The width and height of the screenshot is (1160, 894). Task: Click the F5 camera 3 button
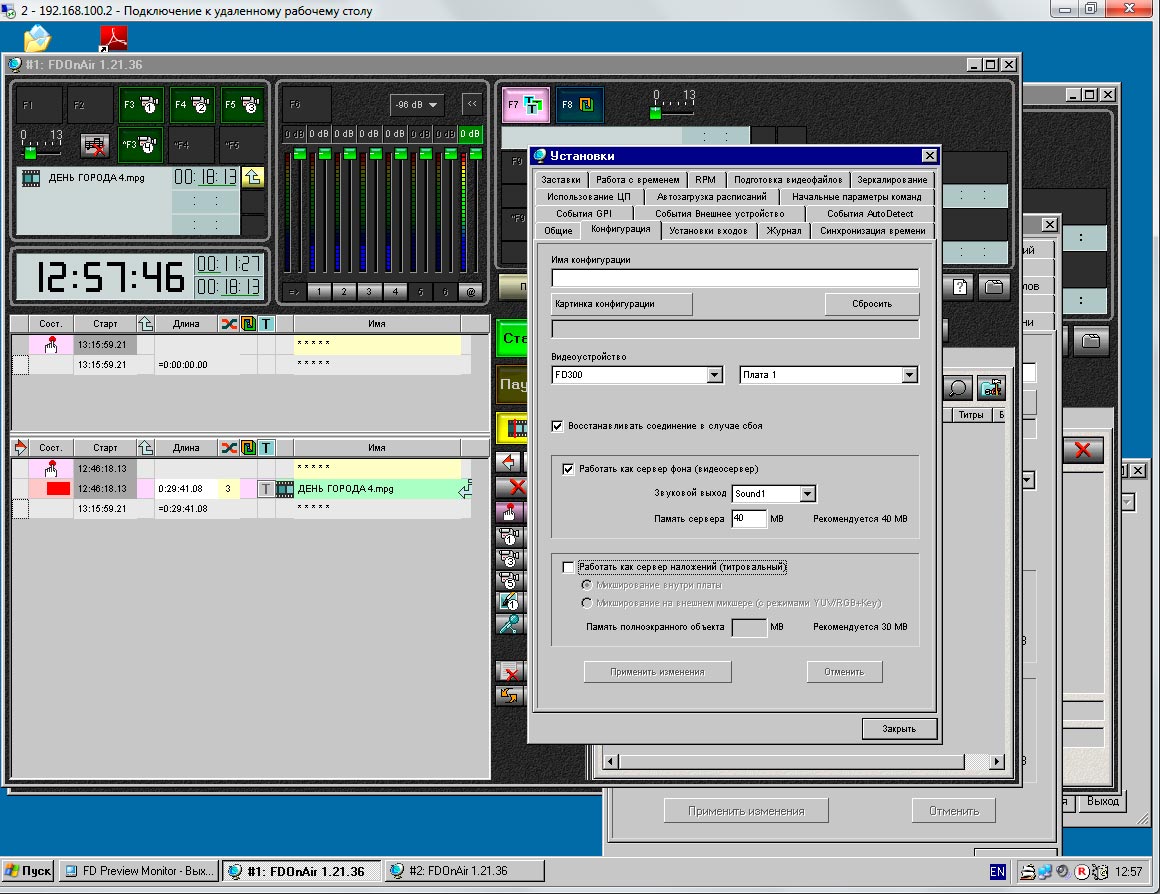click(242, 105)
